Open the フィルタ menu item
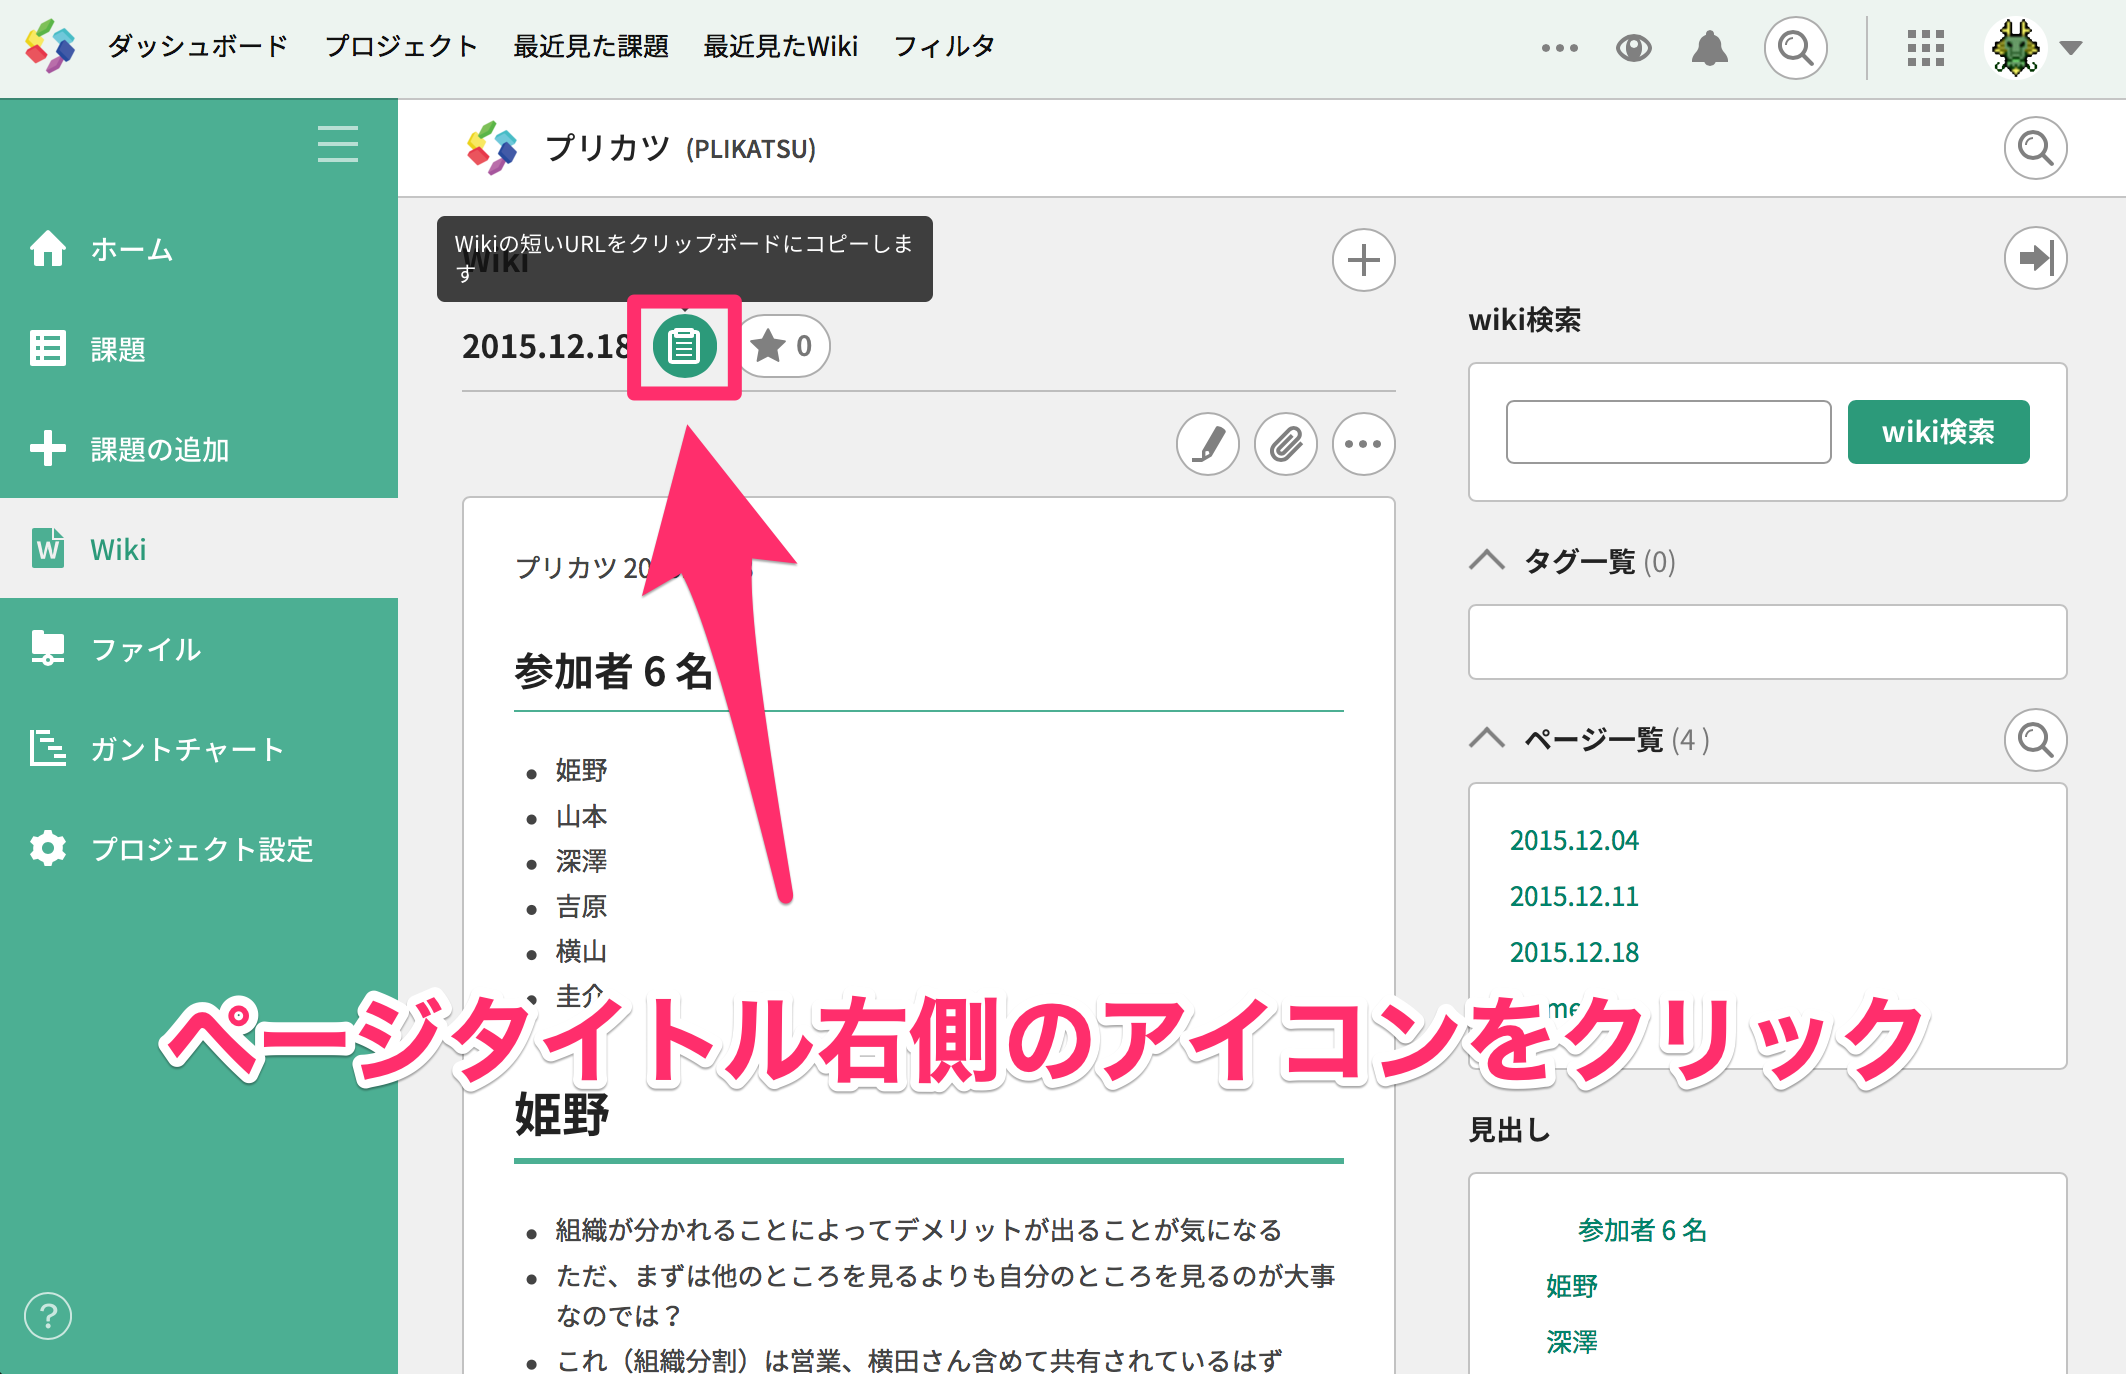 click(x=944, y=46)
